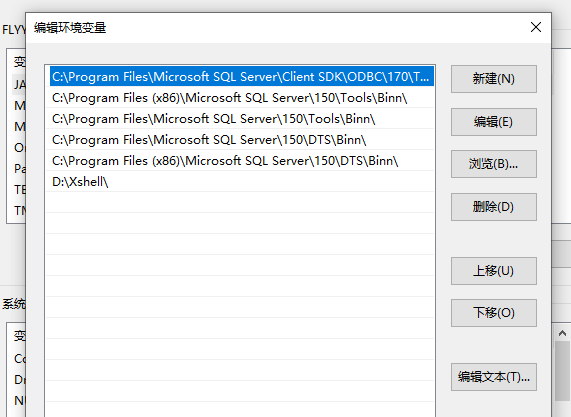
Task: Select the Program Files (x86) 150\DTS\Binn\ entry
Action: click(240, 161)
